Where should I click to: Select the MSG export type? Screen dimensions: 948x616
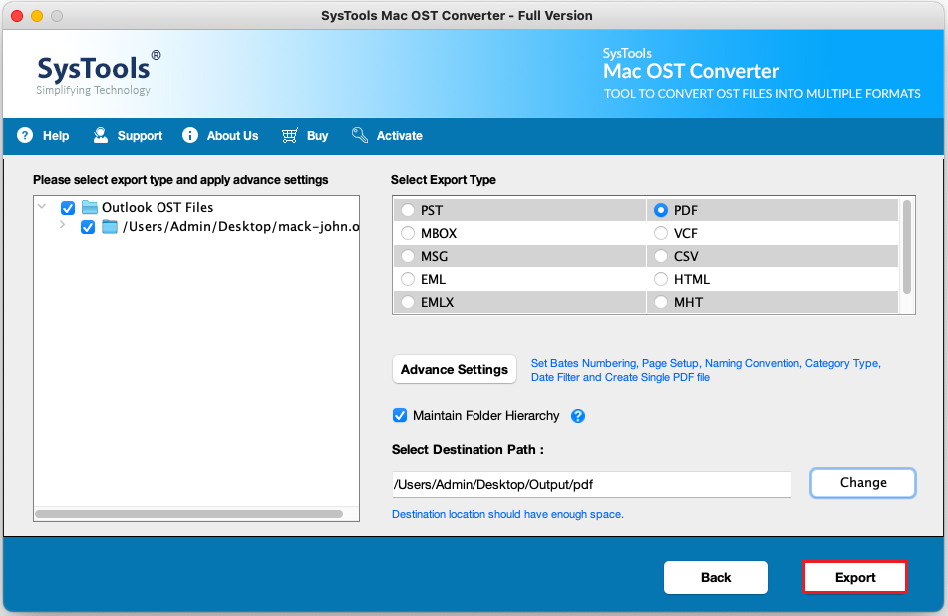click(408, 256)
